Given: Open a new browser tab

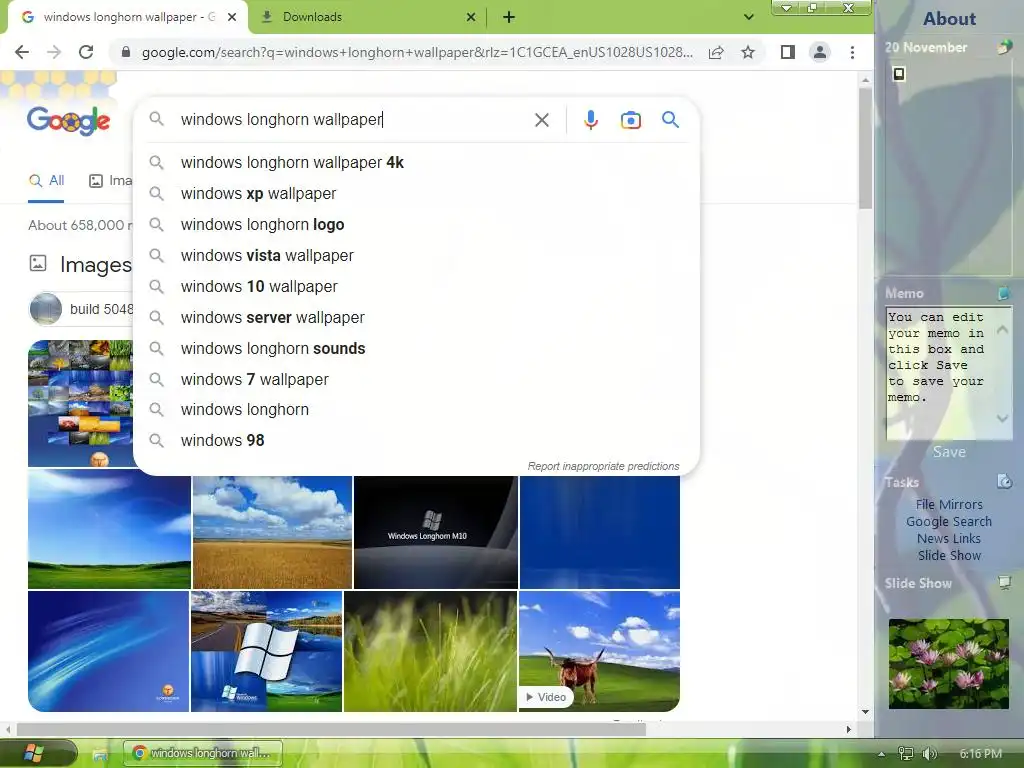Looking at the screenshot, I should point(509,17).
